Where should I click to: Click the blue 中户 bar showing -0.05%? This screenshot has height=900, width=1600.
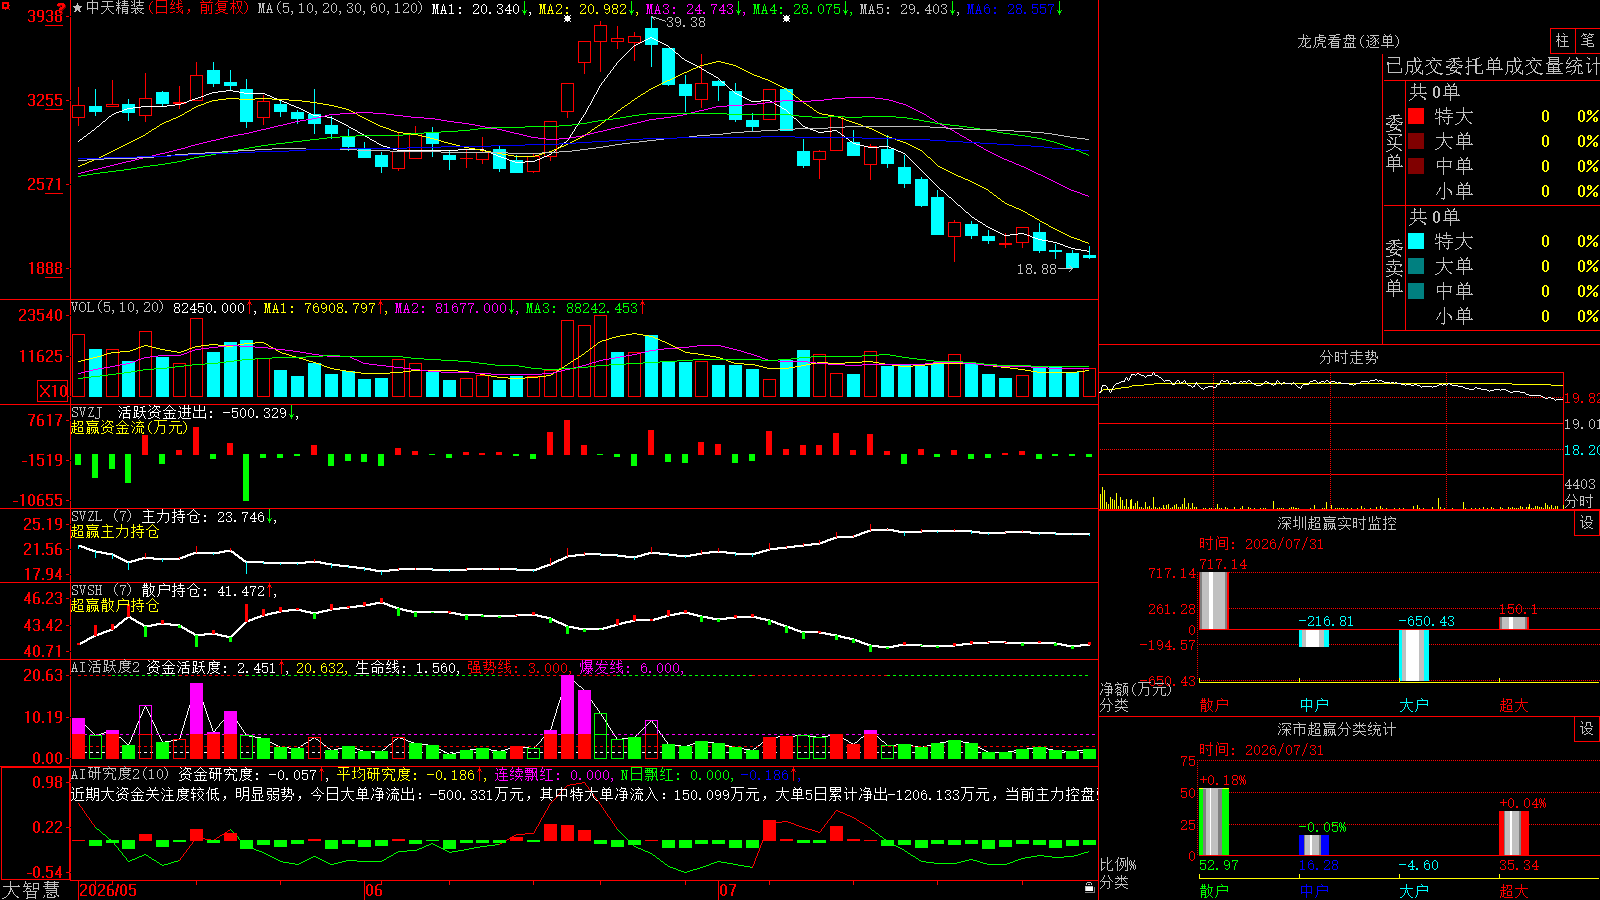(1314, 845)
